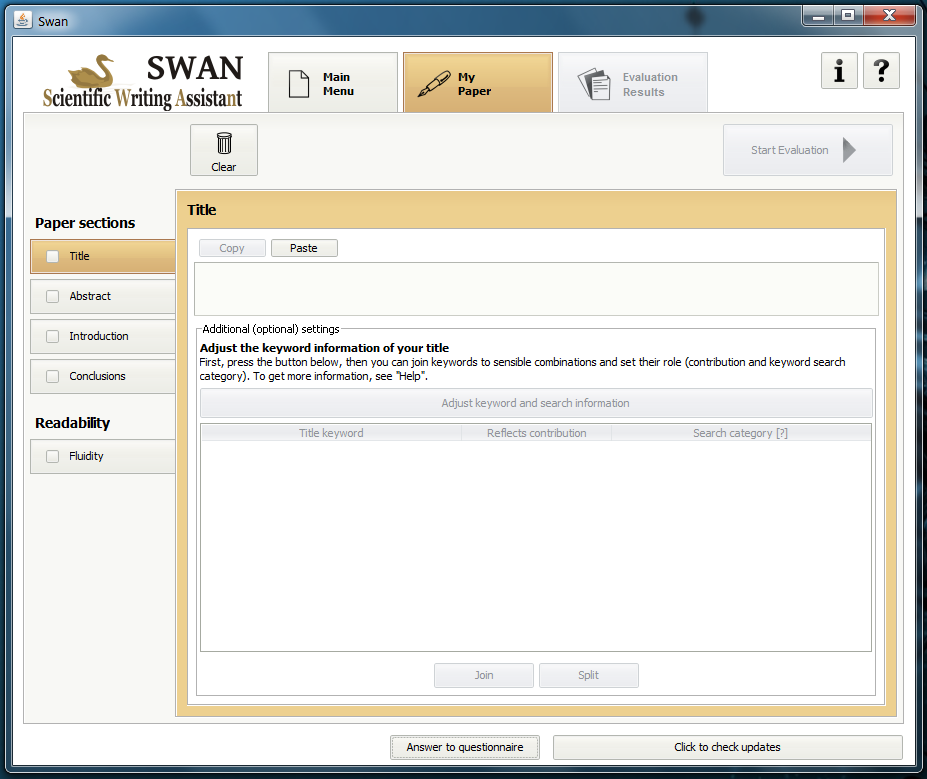
Task: Click Answer to questionnaire button
Action: click(465, 747)
